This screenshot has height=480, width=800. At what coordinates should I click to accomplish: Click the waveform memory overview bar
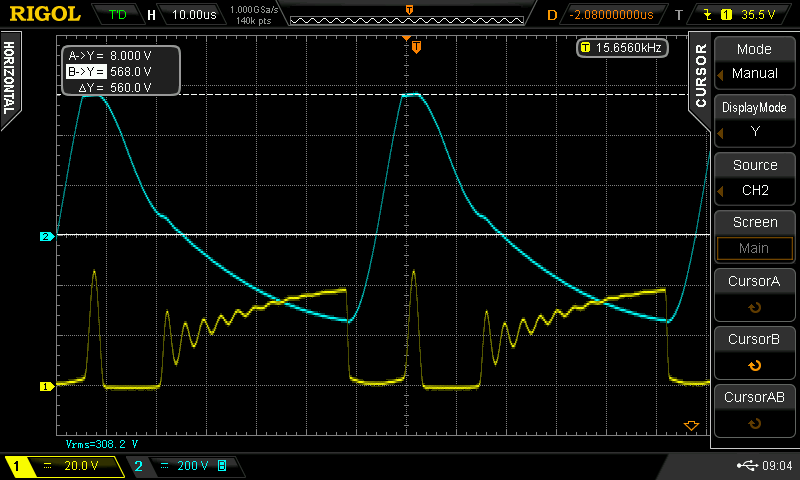click(x=407, y=20)
